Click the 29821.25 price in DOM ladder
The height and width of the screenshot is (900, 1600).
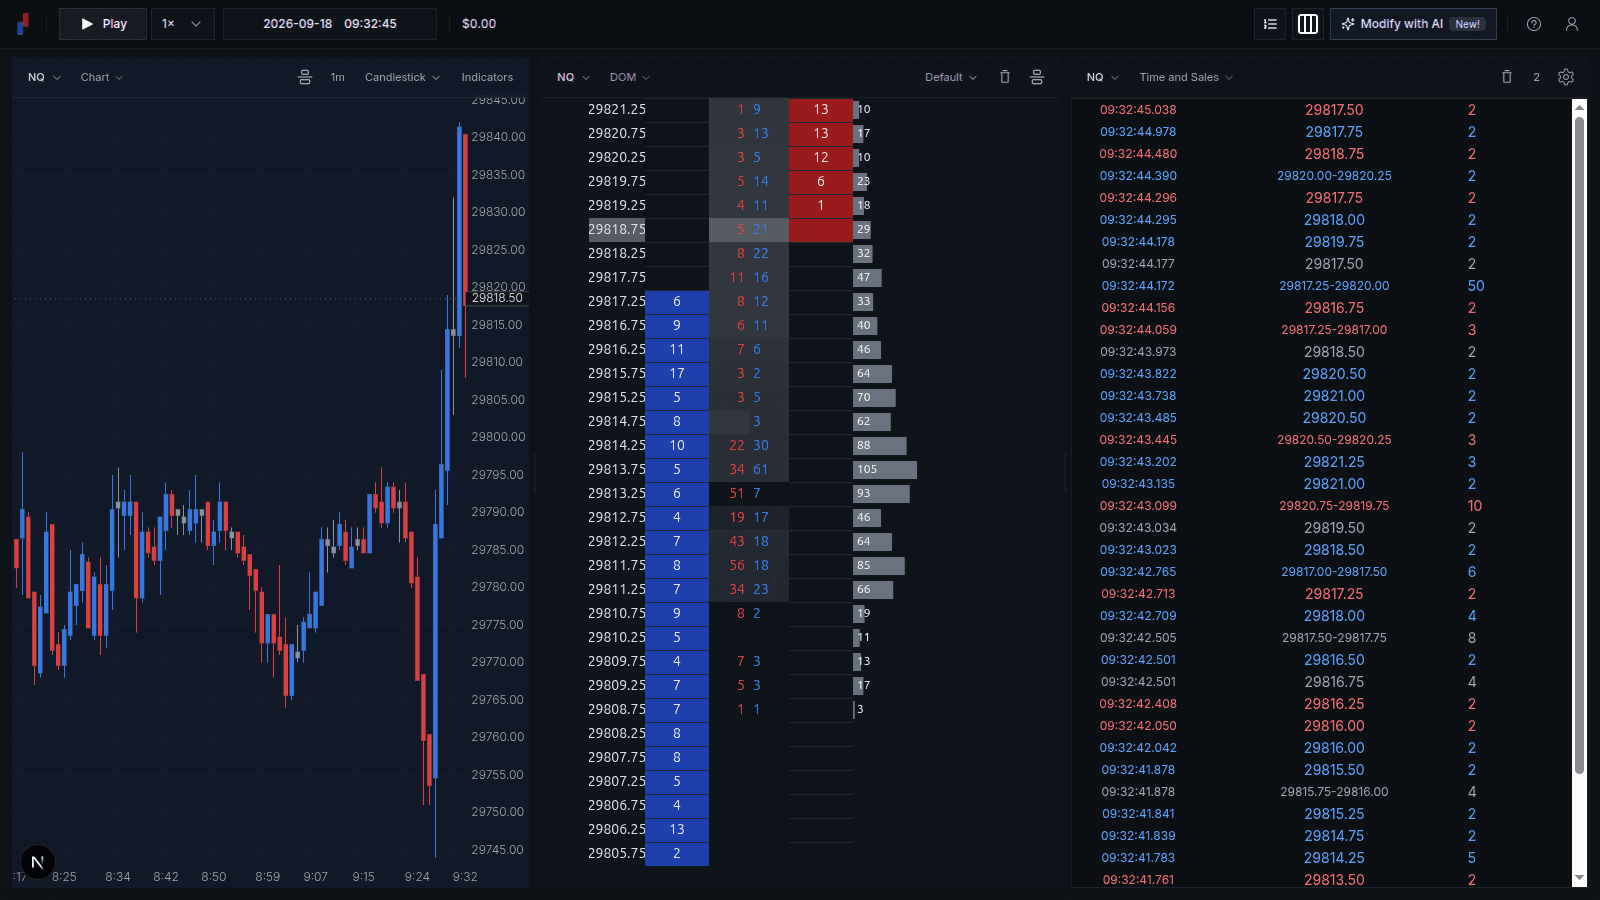click(x=617, y=109)
